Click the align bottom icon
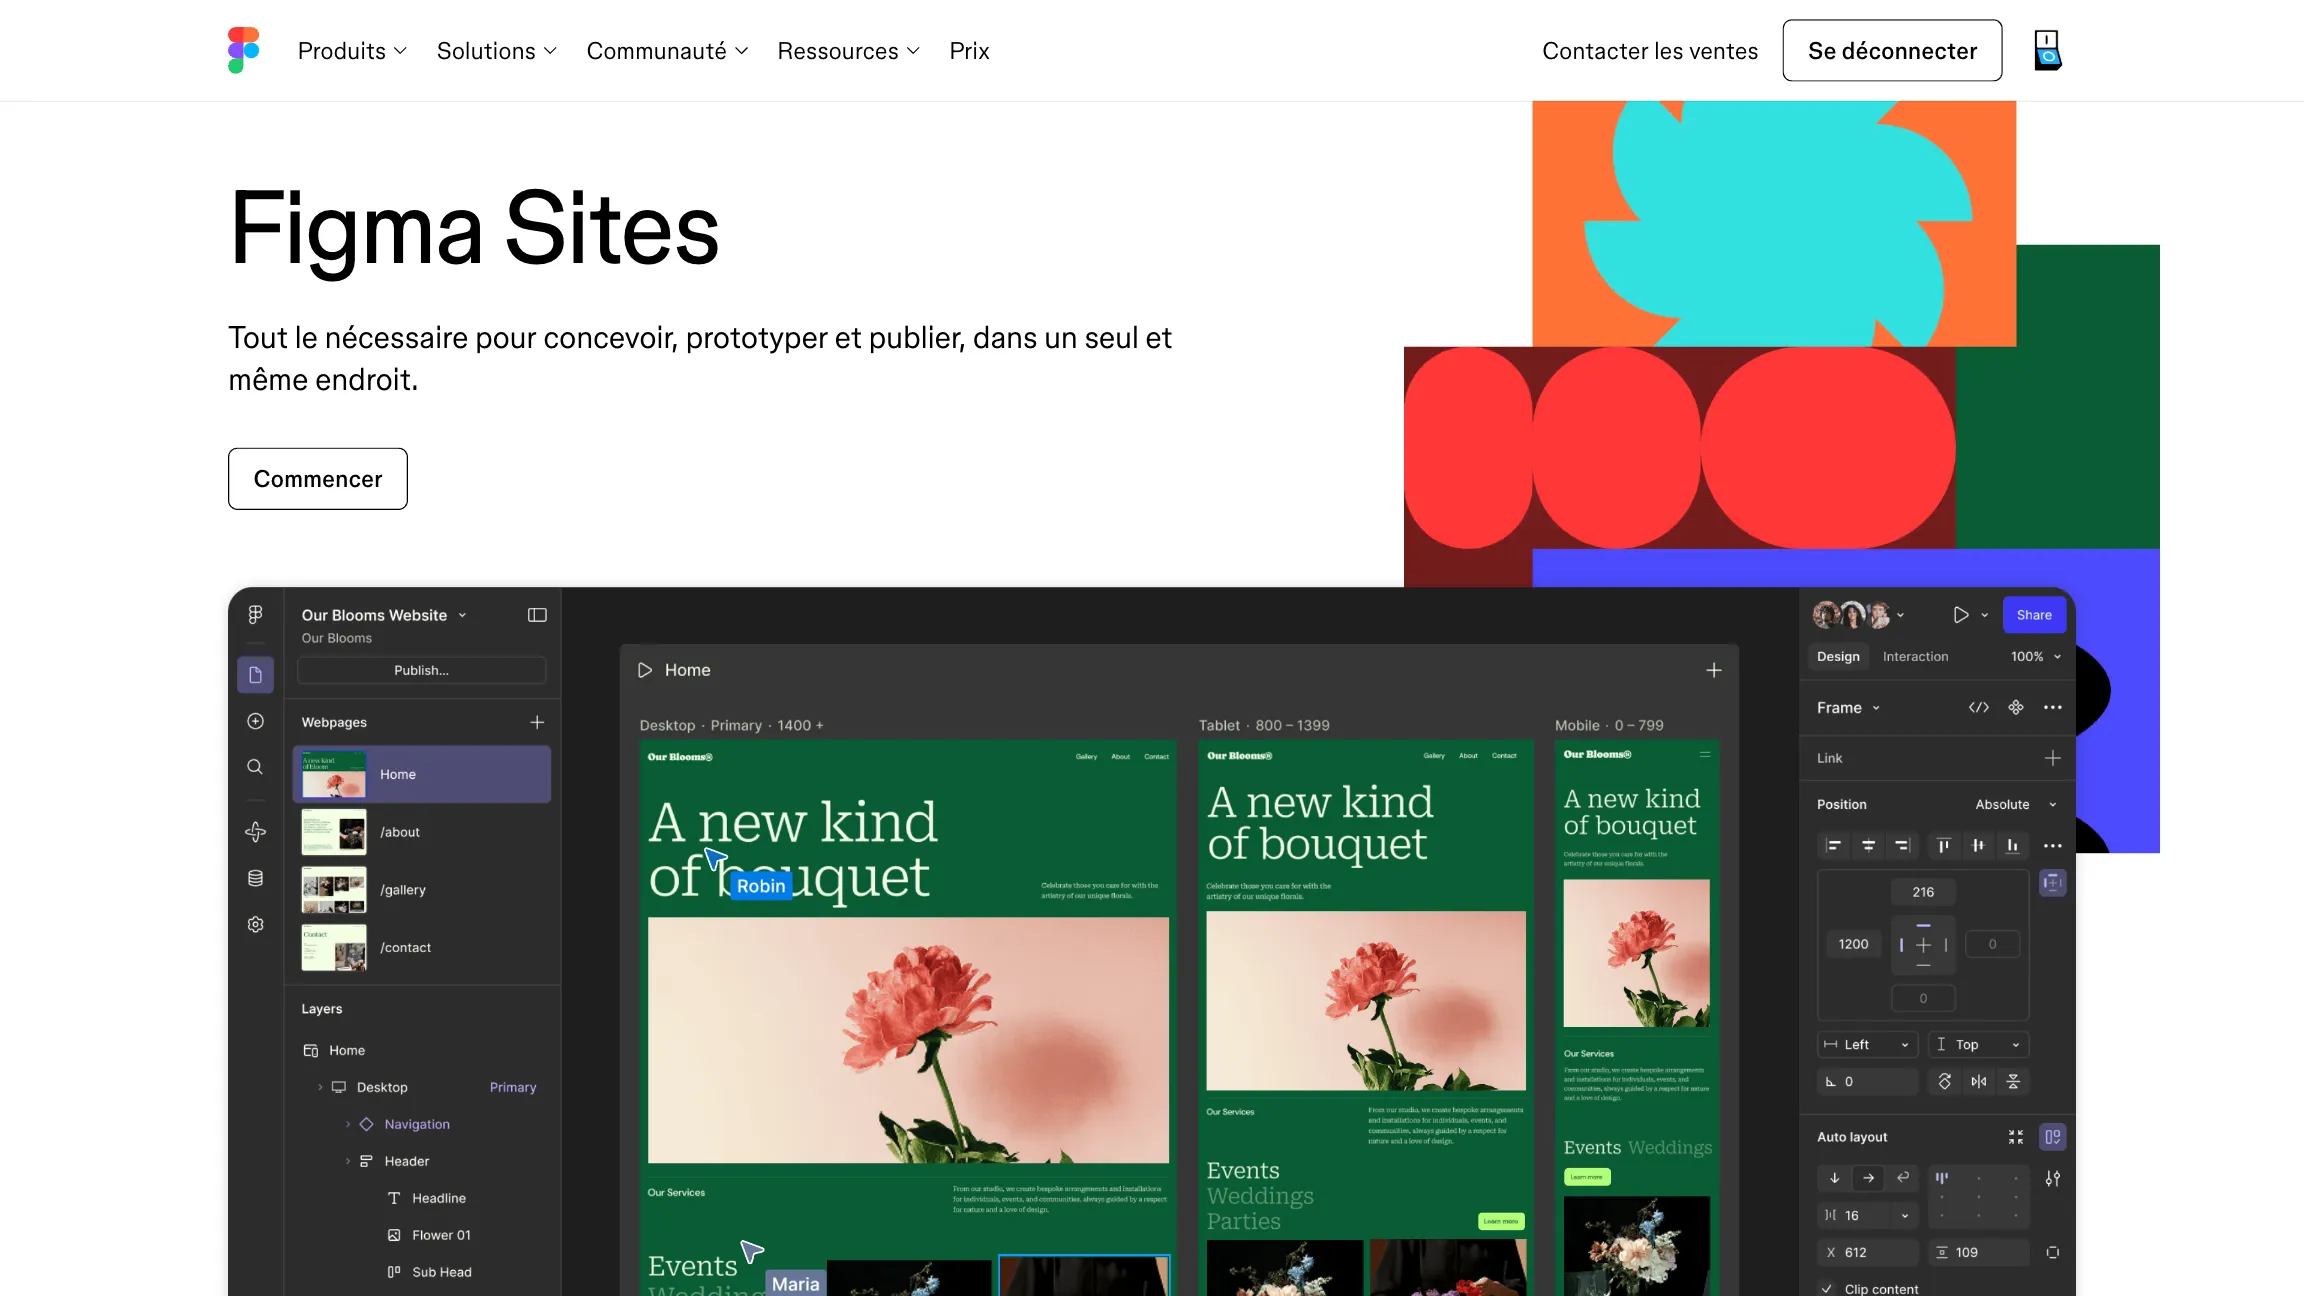Viewport: 2304px width, 1296px height. [x=2012, y=845]
